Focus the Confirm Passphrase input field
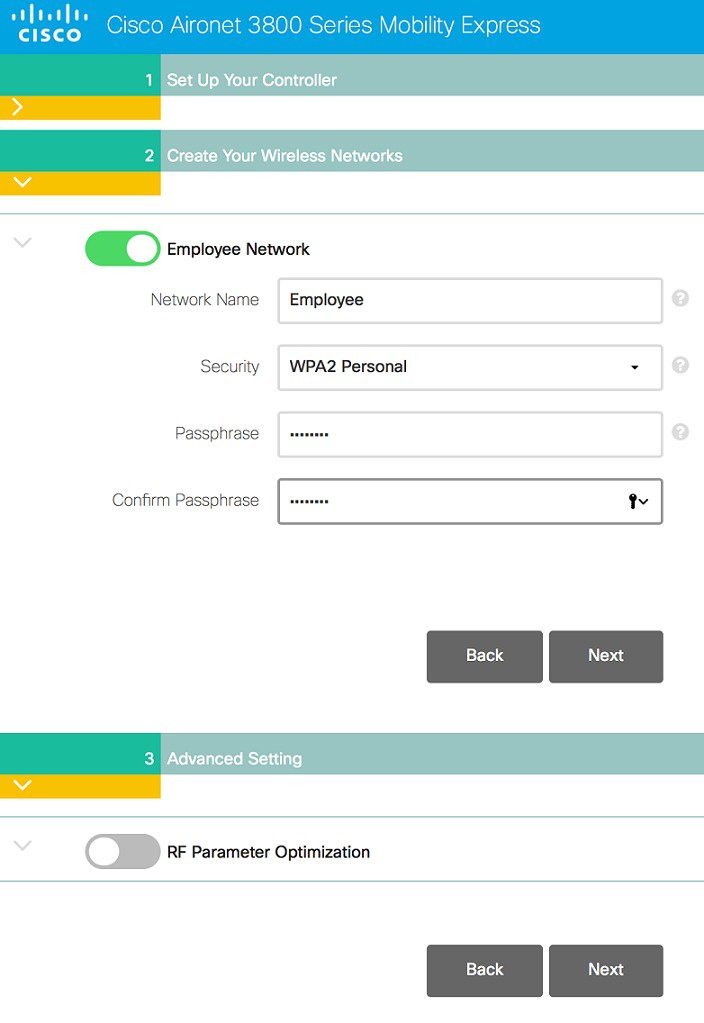 click(470, 501)
